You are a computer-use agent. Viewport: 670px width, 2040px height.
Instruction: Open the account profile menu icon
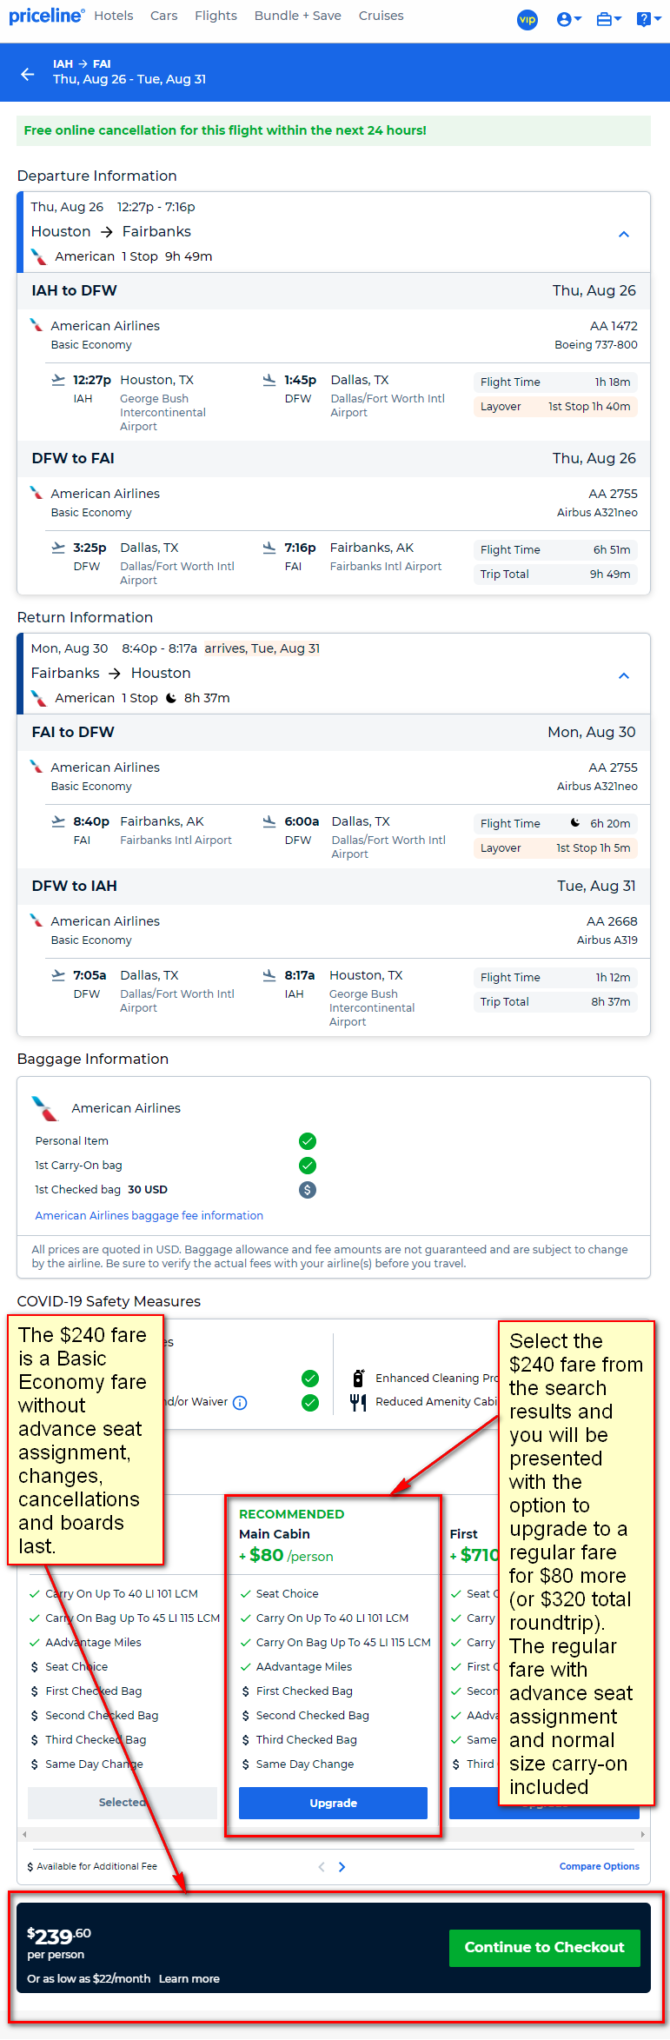tap(568, 18)
